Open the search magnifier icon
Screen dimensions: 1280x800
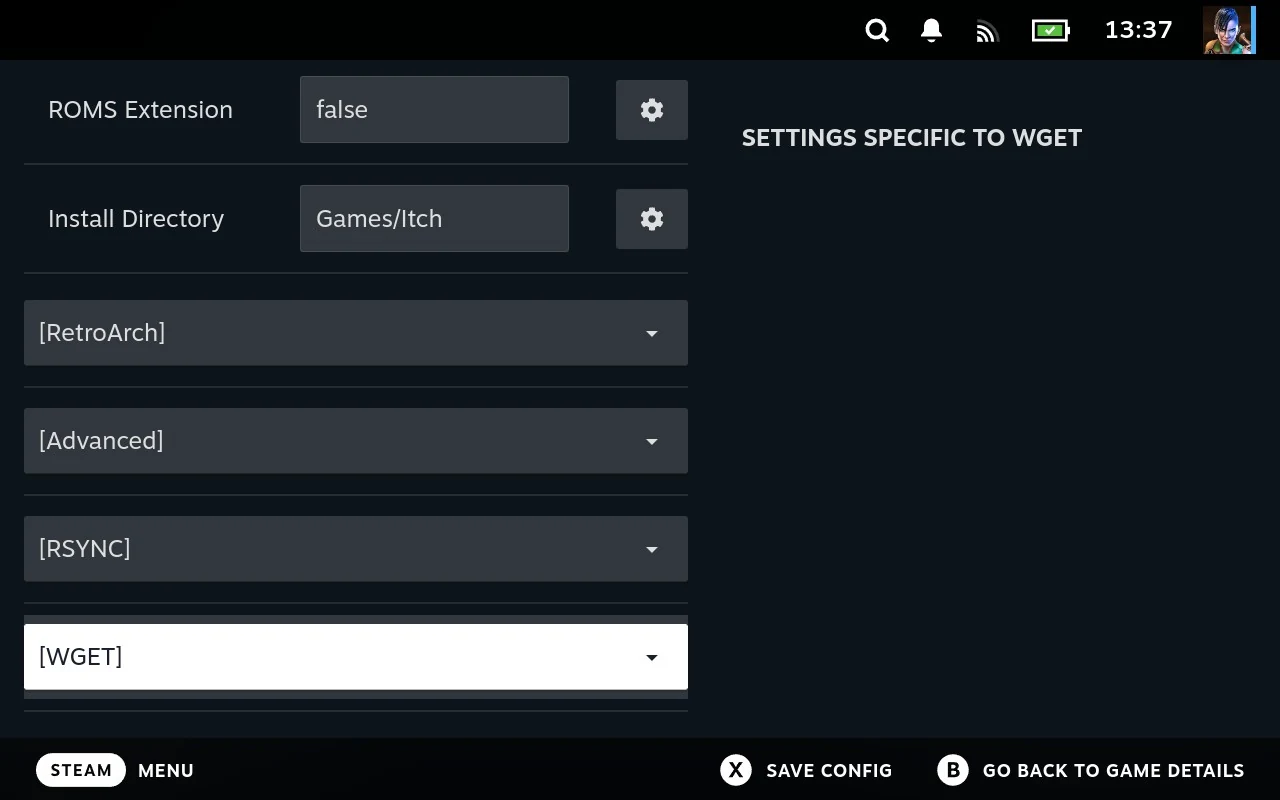[877, 30]
